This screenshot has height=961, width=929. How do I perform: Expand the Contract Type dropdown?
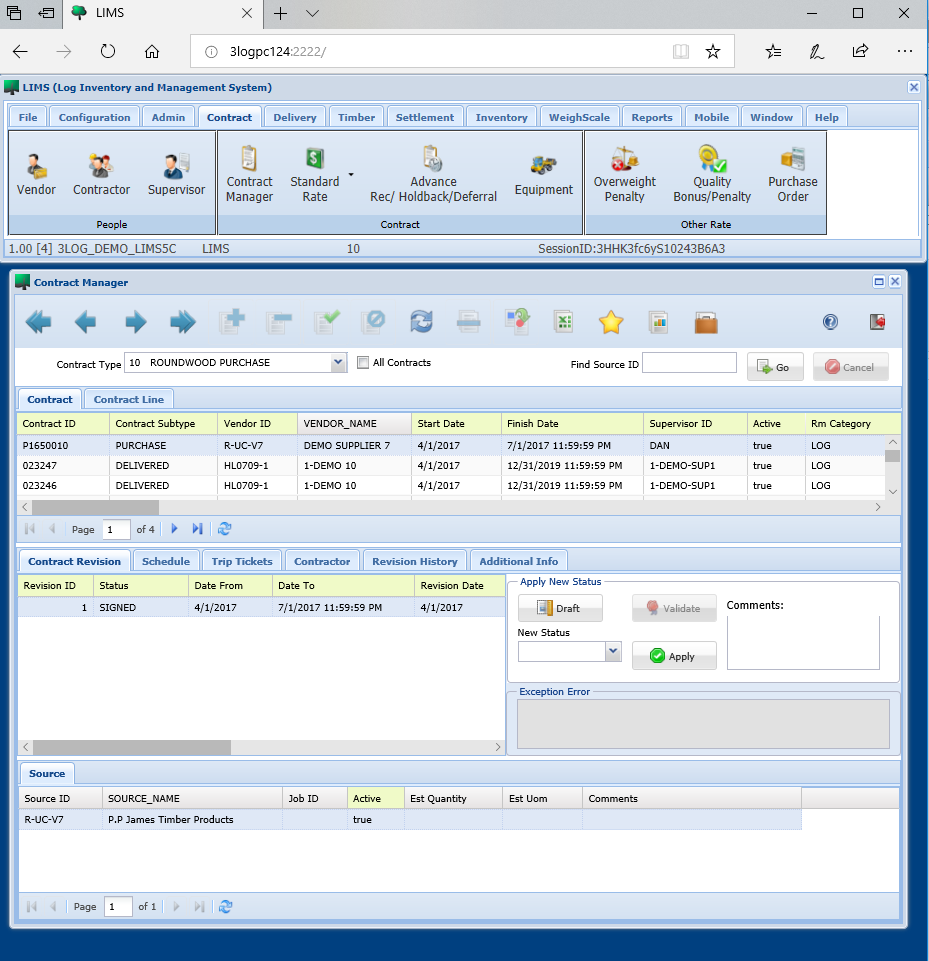point(338,363)
